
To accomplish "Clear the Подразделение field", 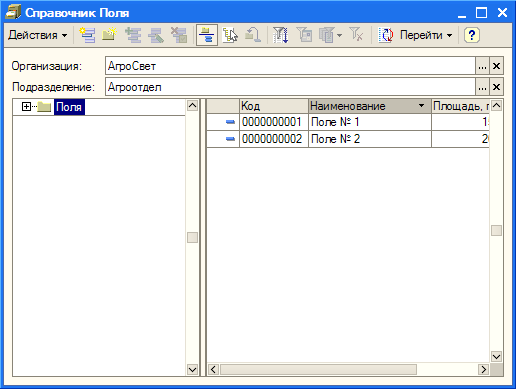I will (x=496, y=87).
